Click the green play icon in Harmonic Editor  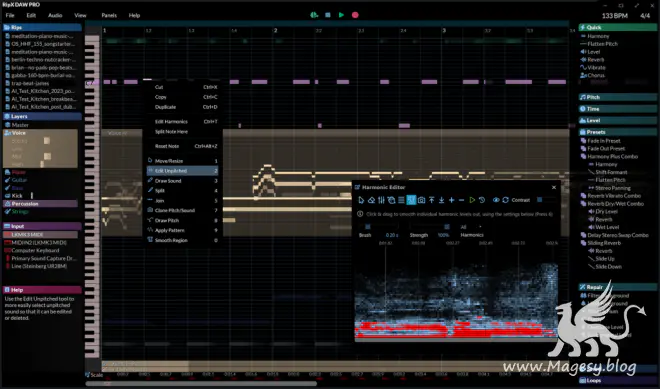tap(472, 200)
